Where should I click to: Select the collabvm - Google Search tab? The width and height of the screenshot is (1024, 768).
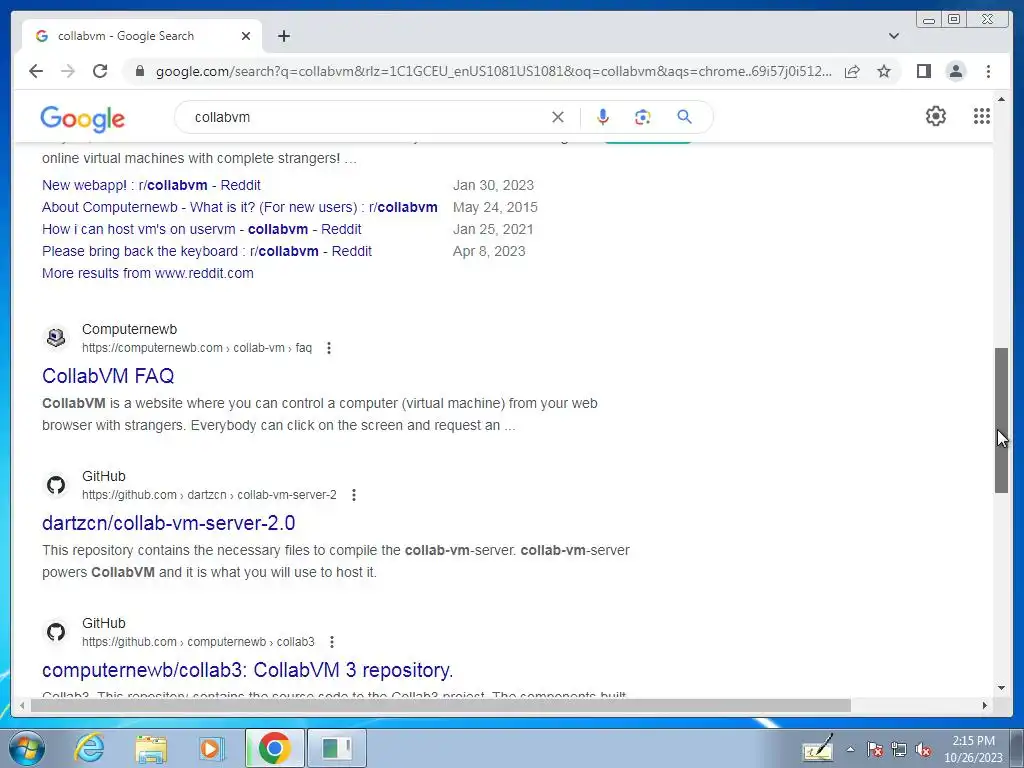pos(126,36)
